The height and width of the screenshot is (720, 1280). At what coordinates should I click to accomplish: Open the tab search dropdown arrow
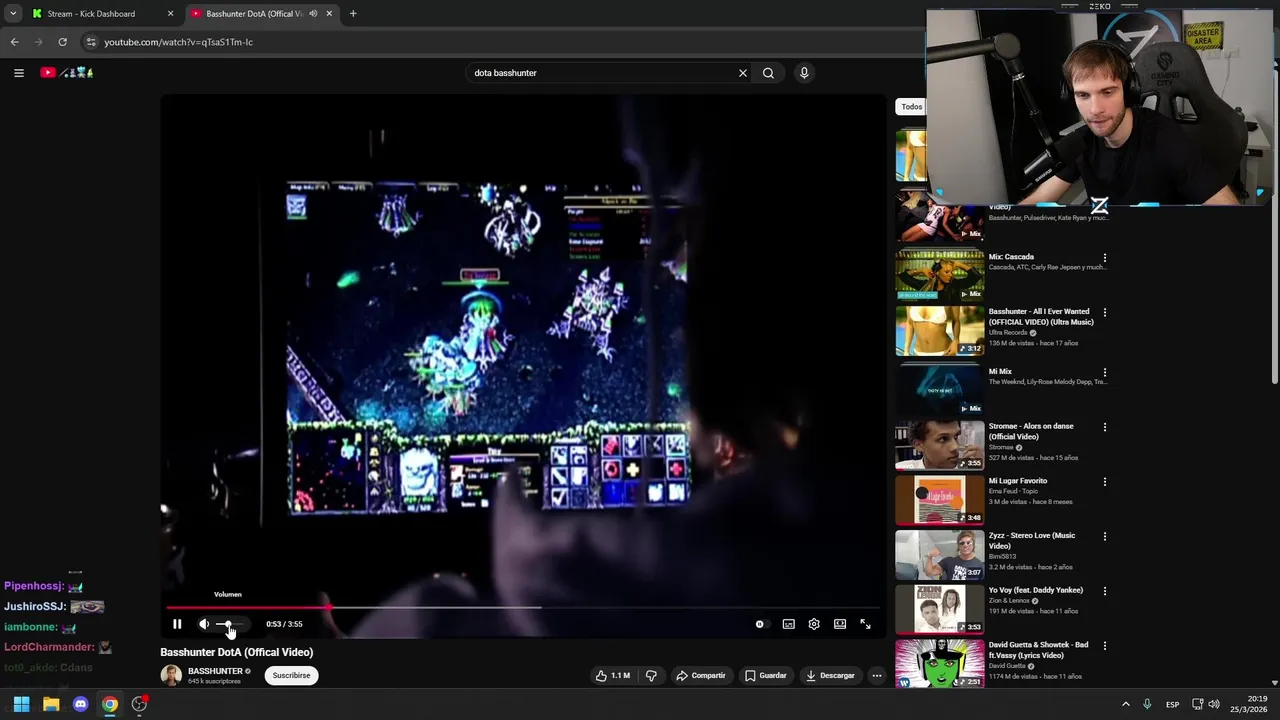point(13,14)
